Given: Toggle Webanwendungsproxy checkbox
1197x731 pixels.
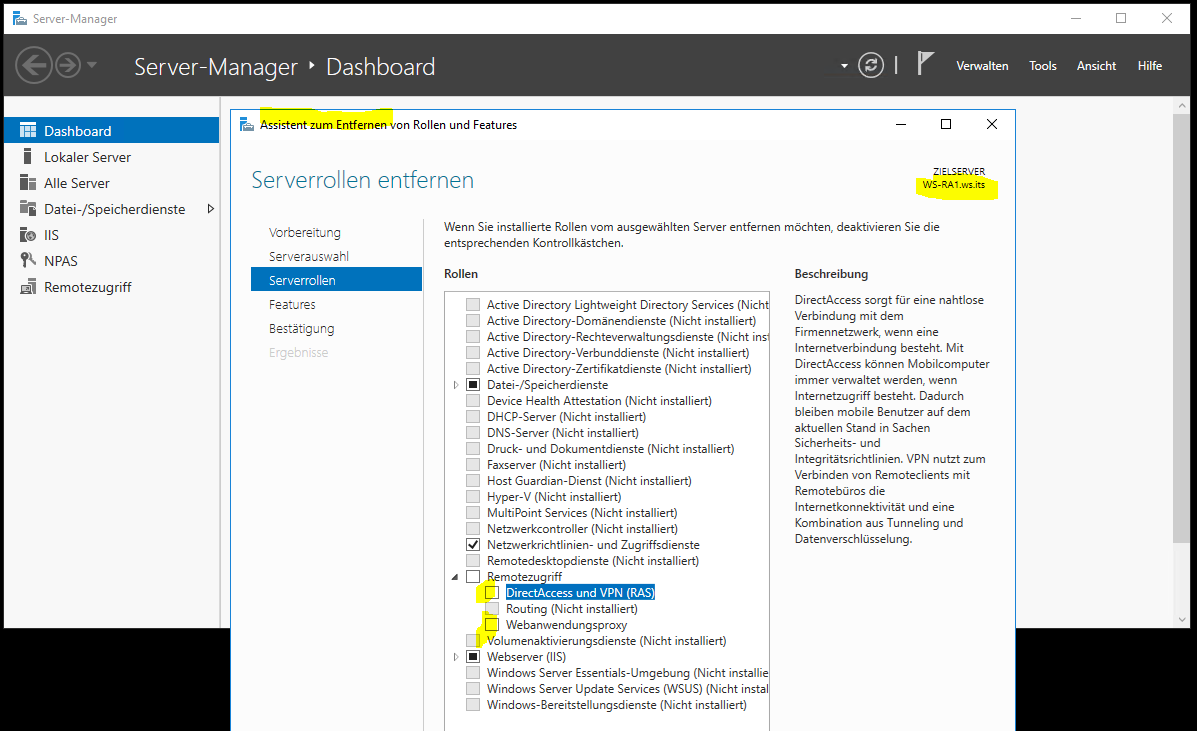Looking at the screenshot, I should click(492, 625).
